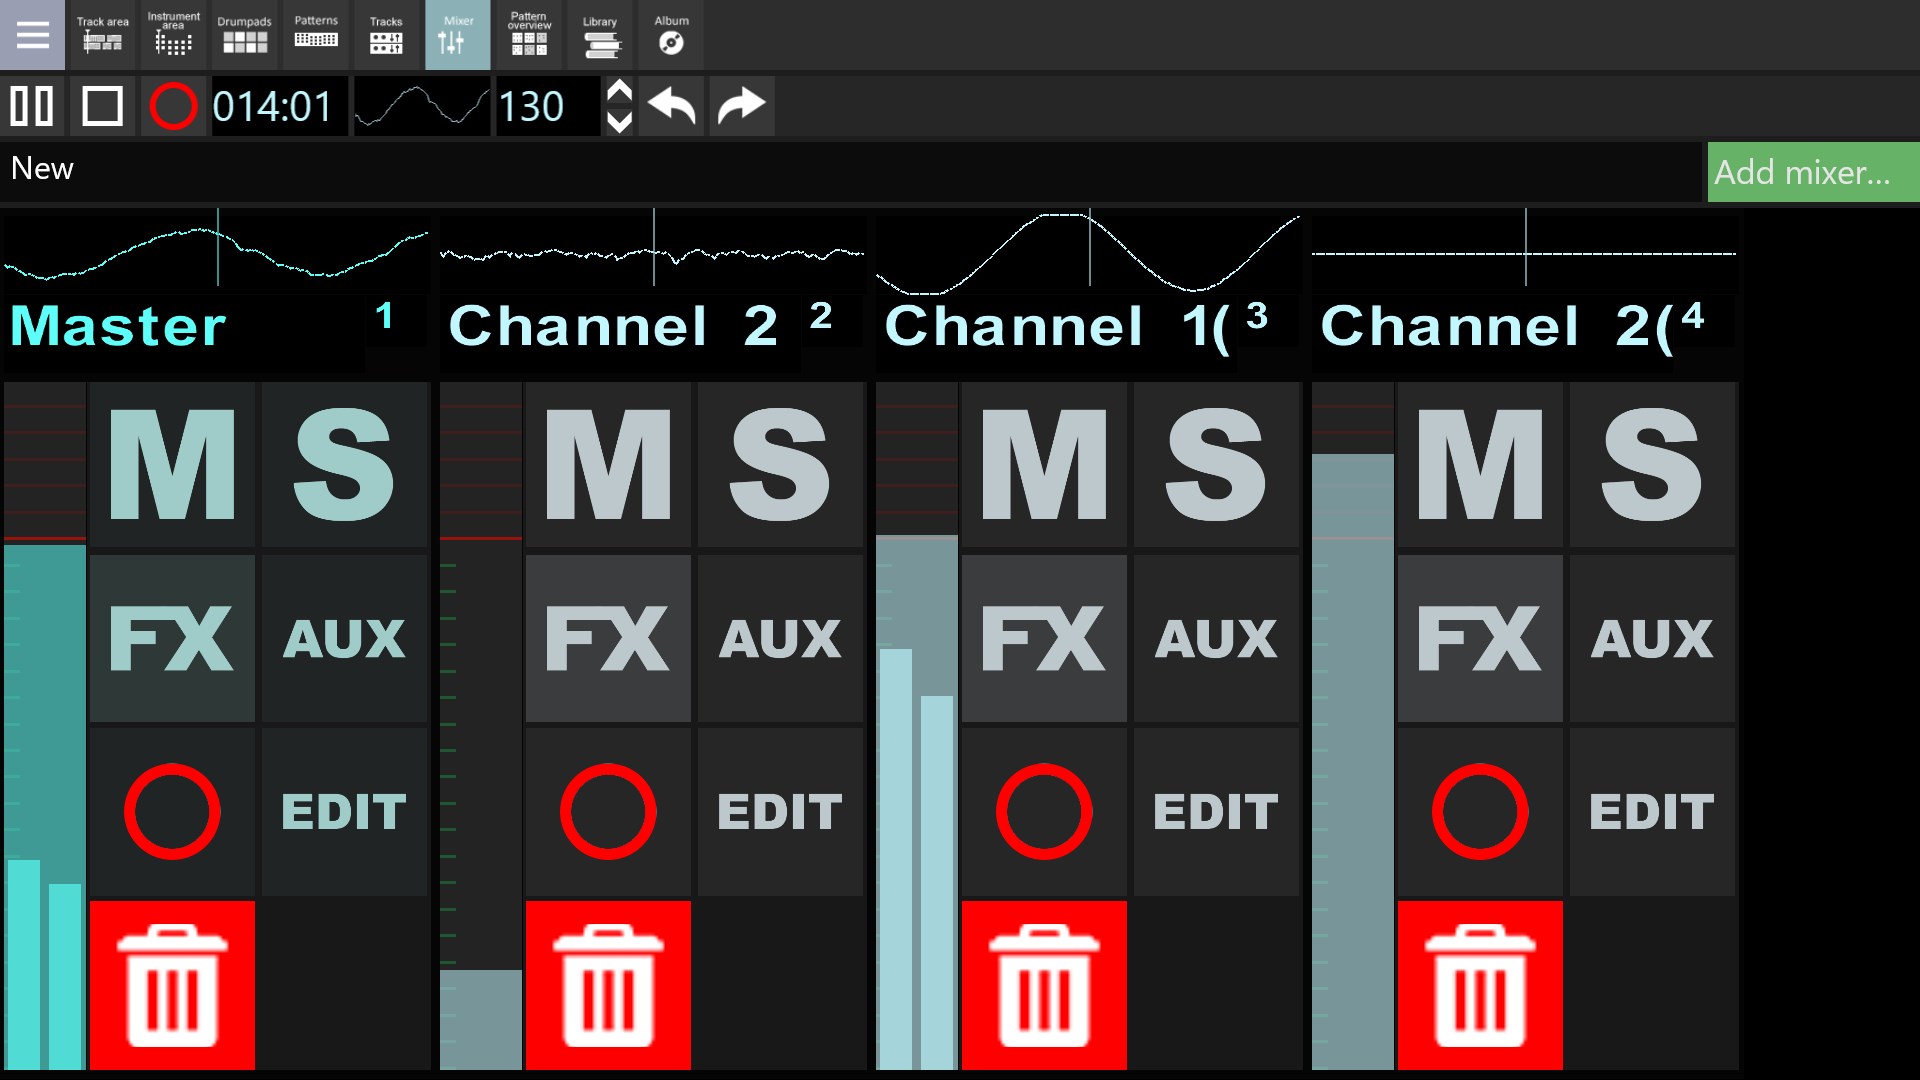The image size is (1920, 1080).
Task: Delete Channel 1 with the trash icon
Action: (x=1043, y=985)
